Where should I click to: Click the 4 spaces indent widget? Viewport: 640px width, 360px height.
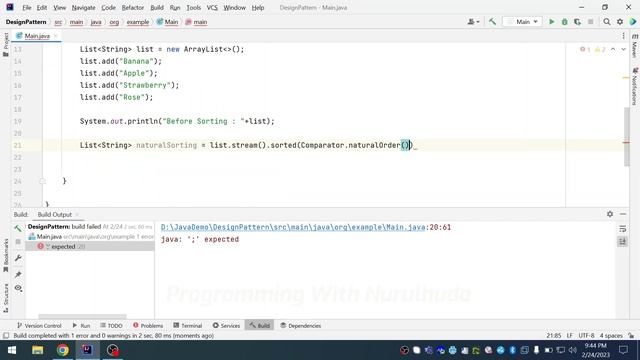pos(611,336)
